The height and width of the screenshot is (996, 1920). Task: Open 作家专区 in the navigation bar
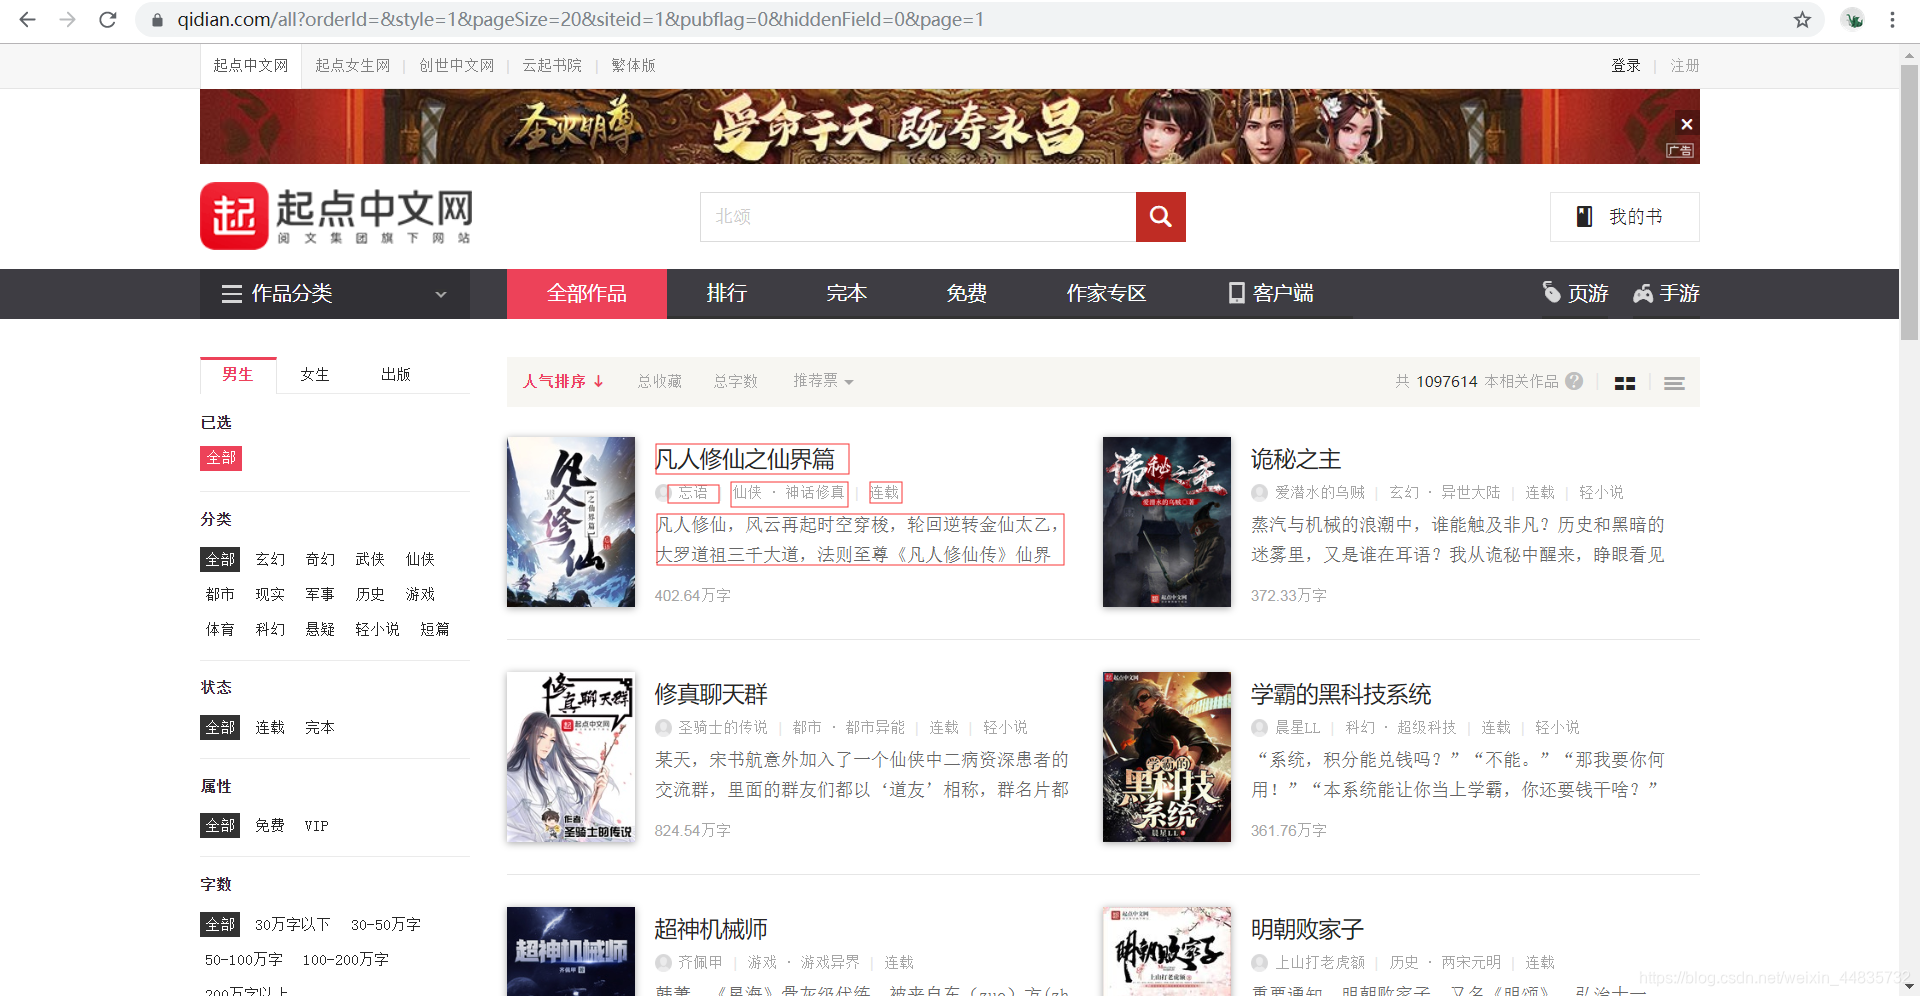(1107, 293)
